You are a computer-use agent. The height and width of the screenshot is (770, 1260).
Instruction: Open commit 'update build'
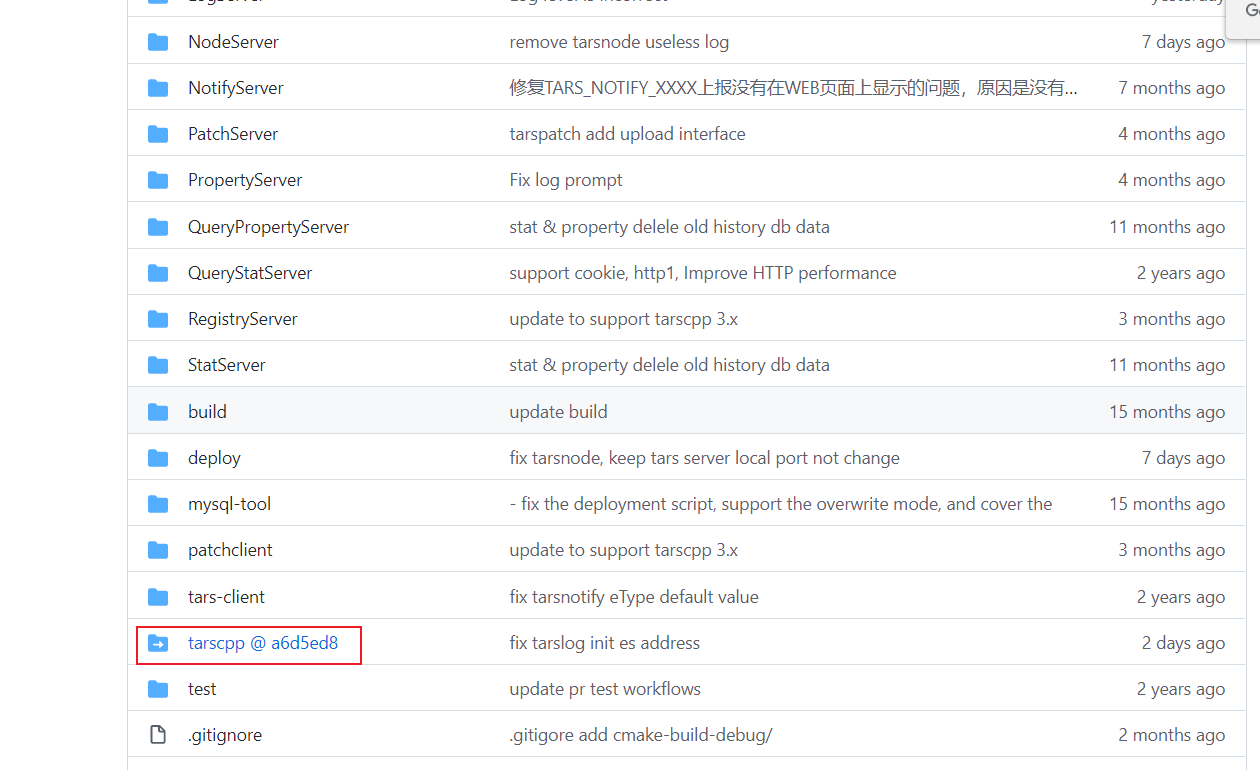(x=558, y=412)
